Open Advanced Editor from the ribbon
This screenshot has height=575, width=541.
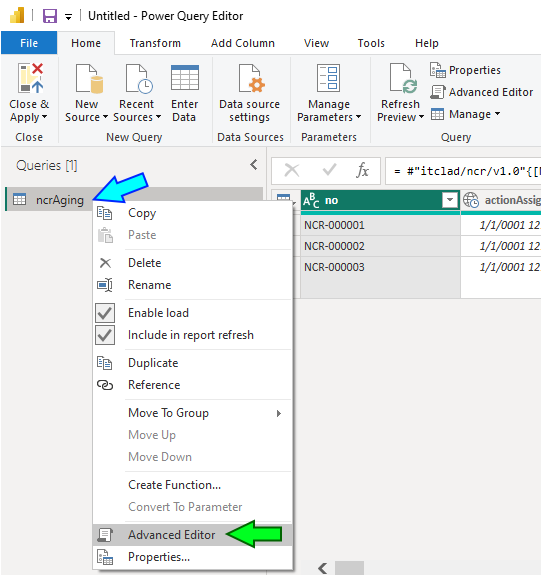click(x=482, y=92)
